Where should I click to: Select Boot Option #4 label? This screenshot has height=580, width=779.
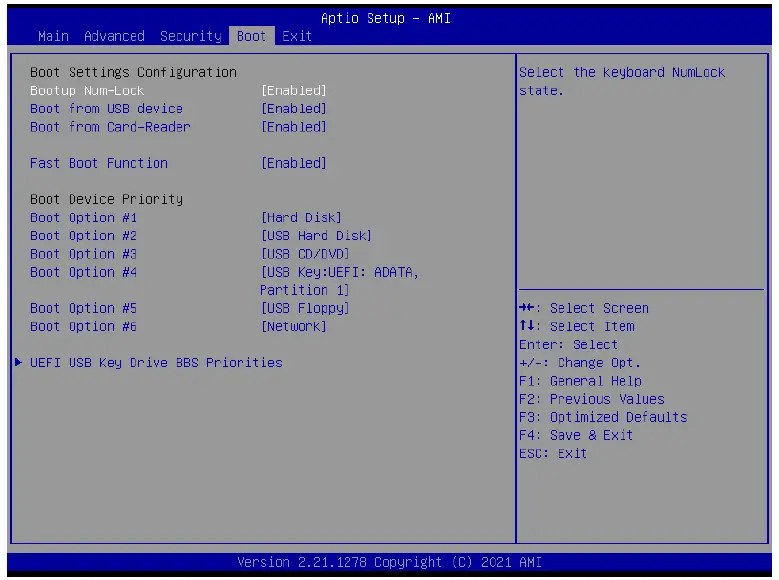coord(83,272)
